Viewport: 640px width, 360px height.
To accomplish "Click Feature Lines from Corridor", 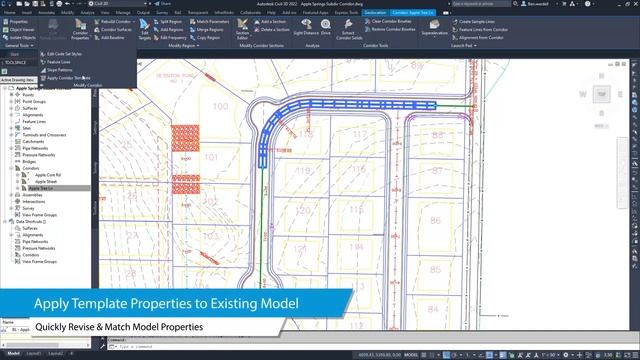I will tap(480, 30).
